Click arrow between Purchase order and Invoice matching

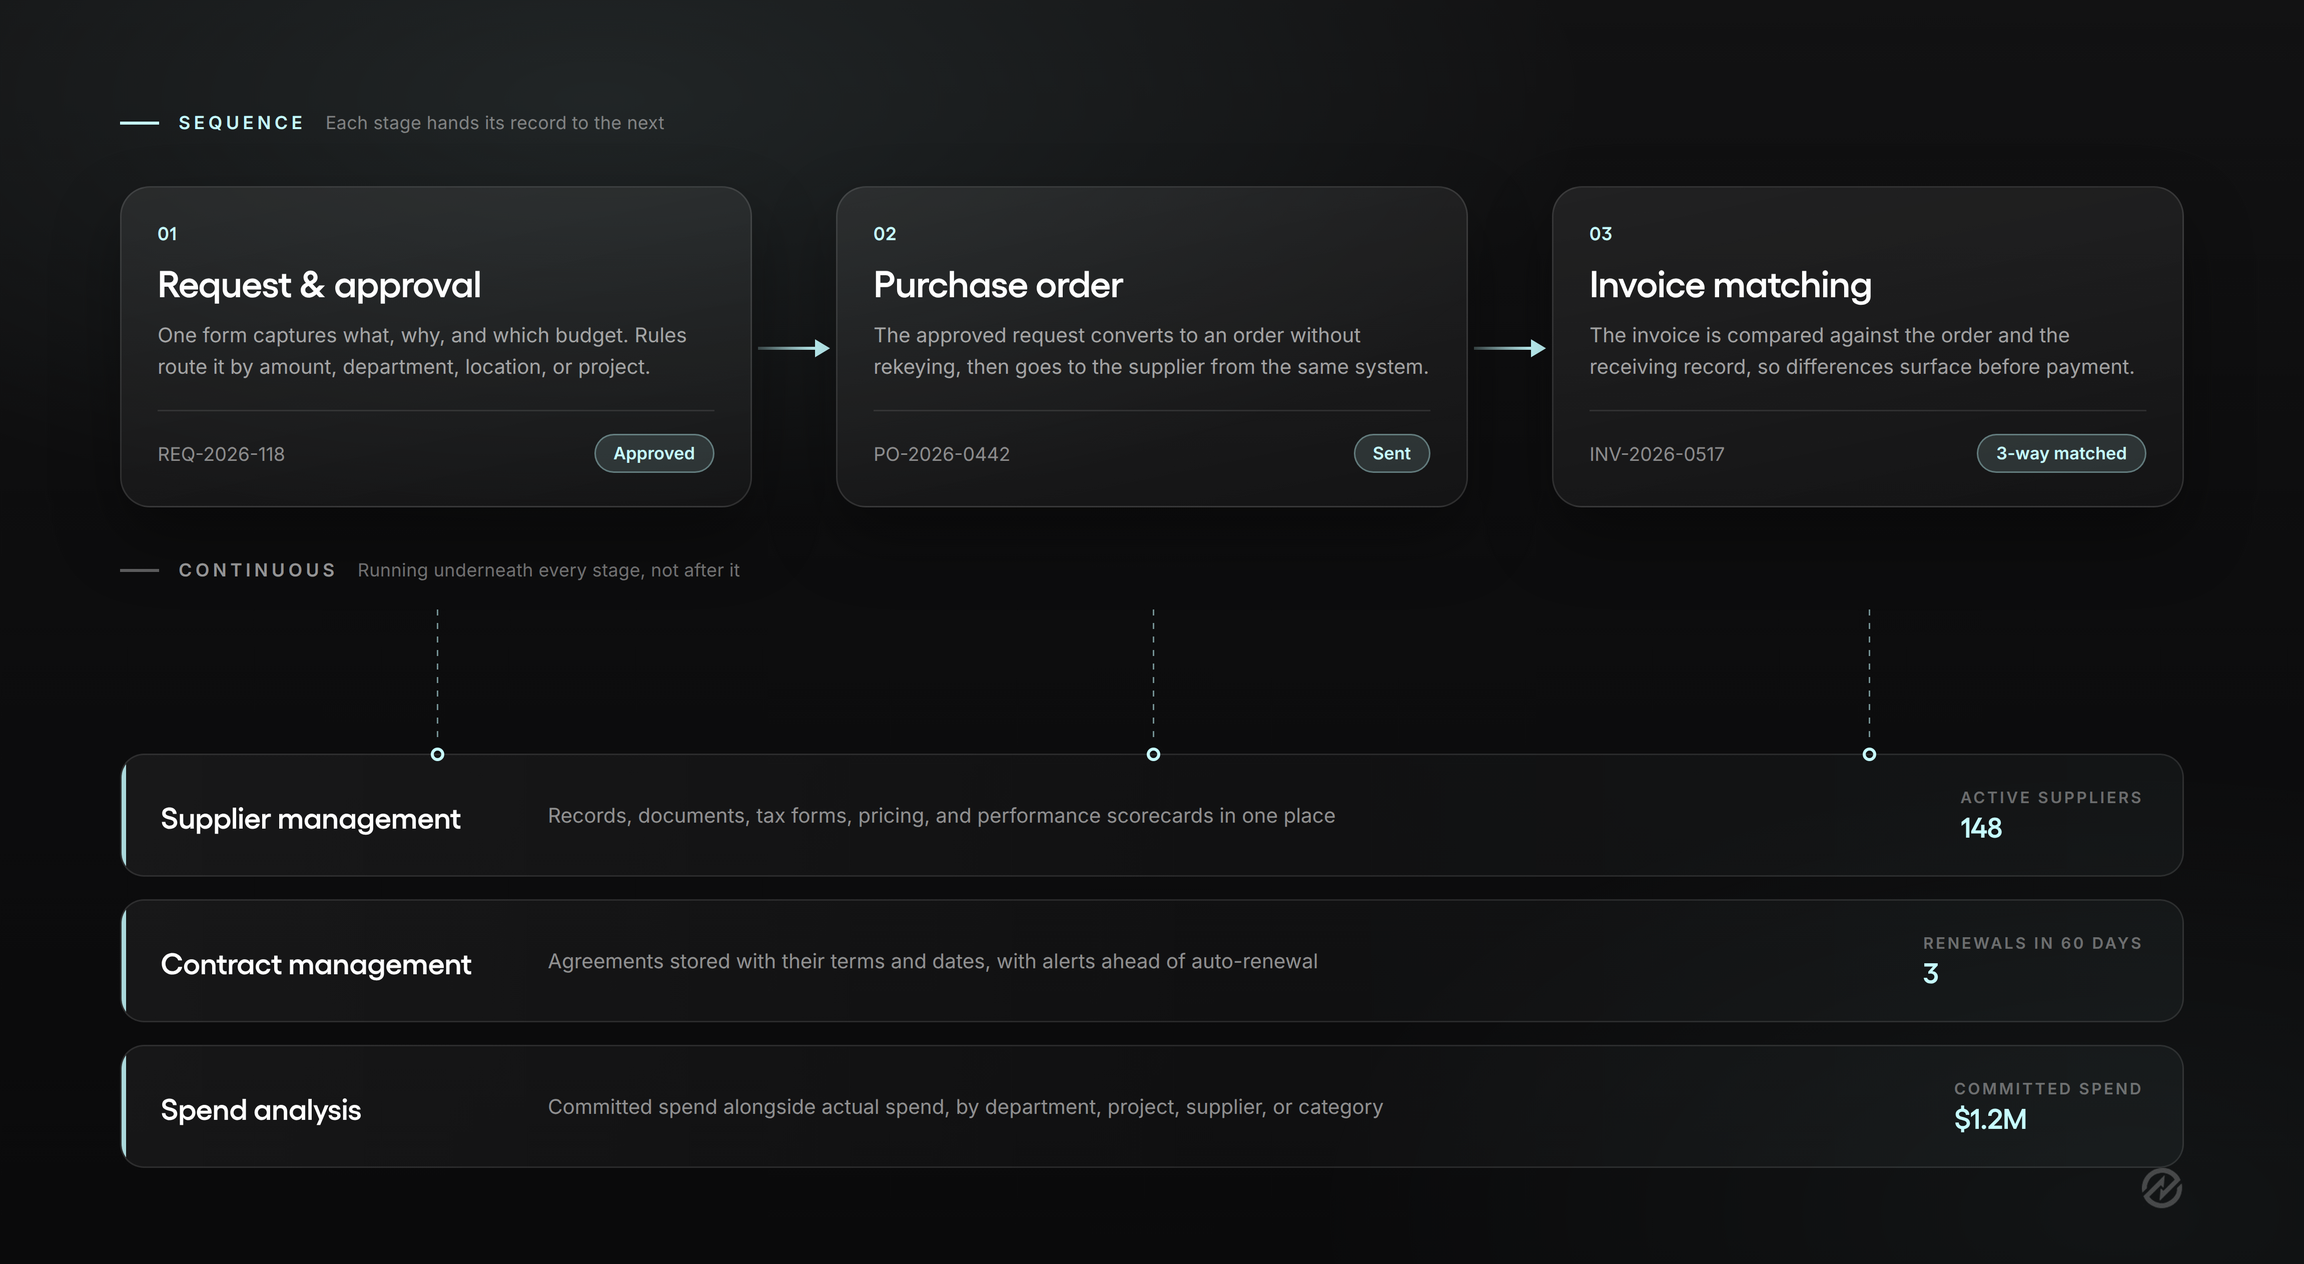pyautogui.click(x=1510, y=348)
